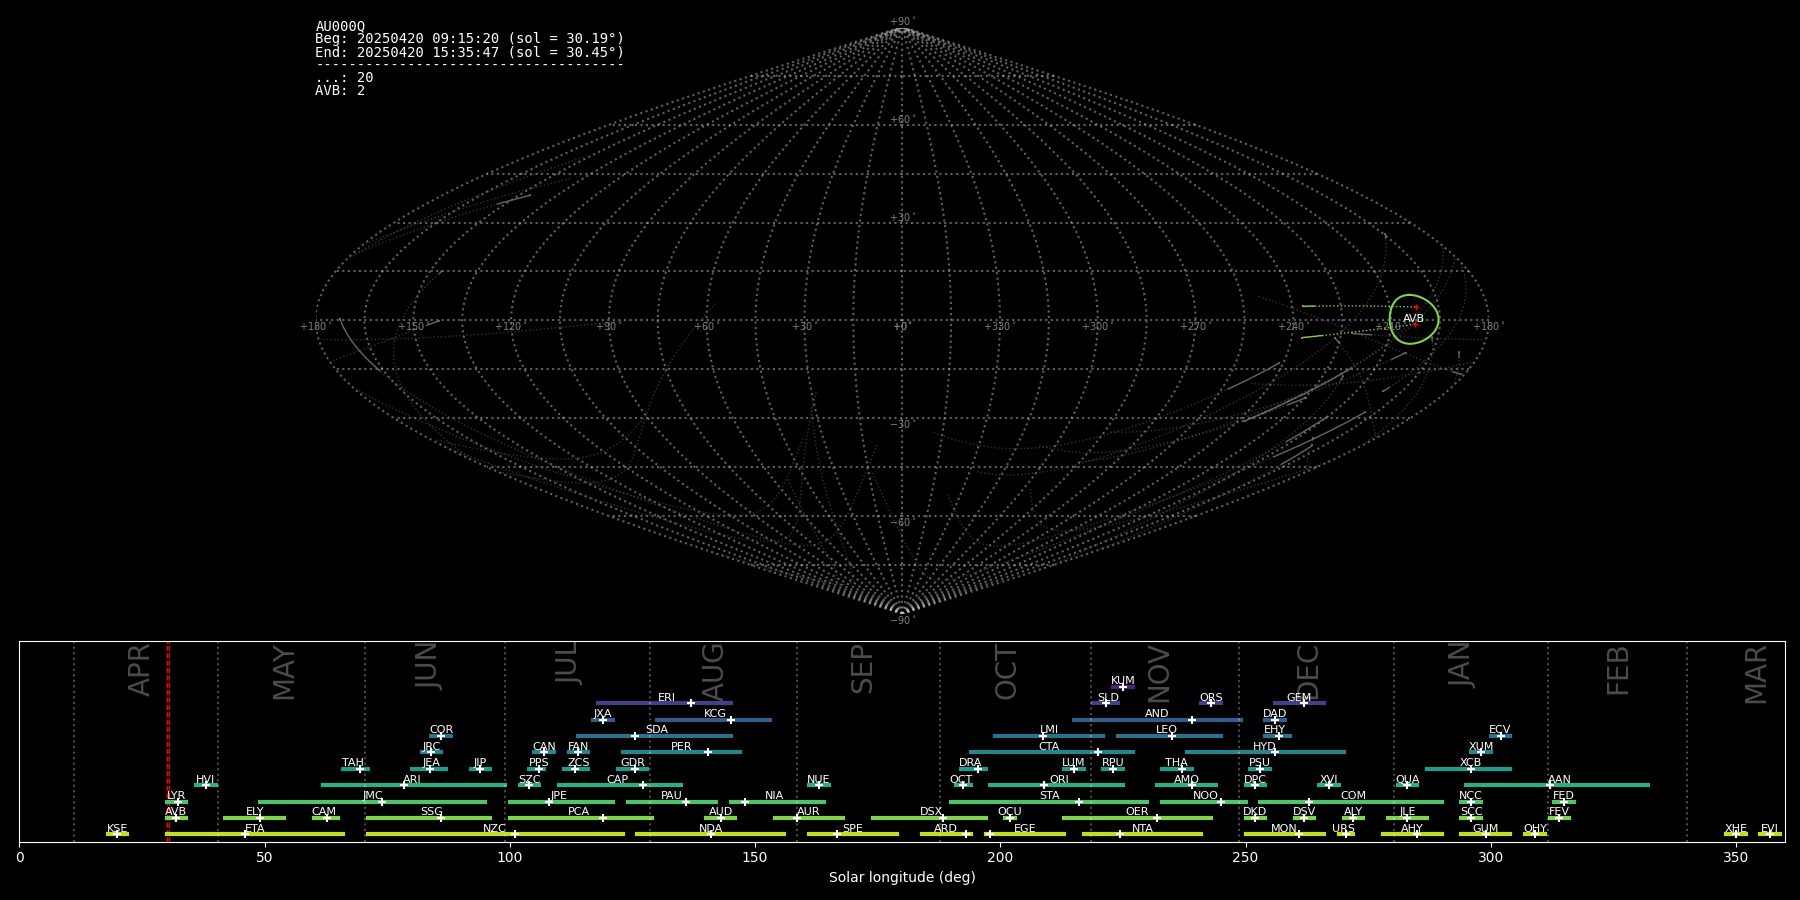Click the +90° label at map top
The width and height of the screenshot is (1800, 900).
point(901,22)
